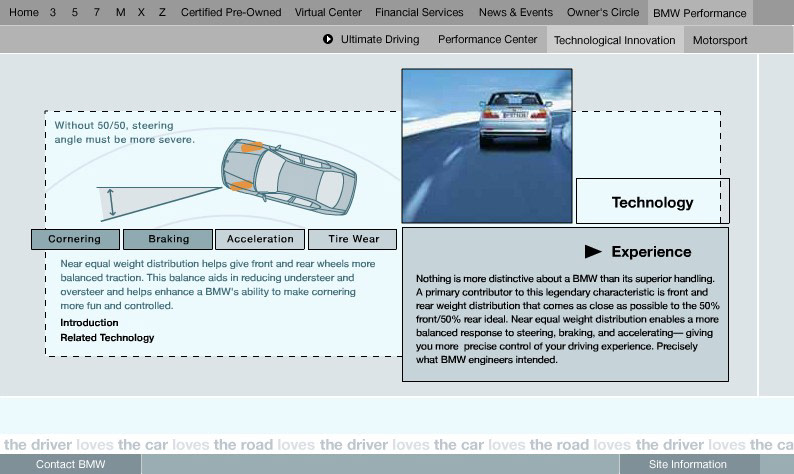The image size is (794, 474).
Task: Open the Introduction link
Action: [89, 323]
